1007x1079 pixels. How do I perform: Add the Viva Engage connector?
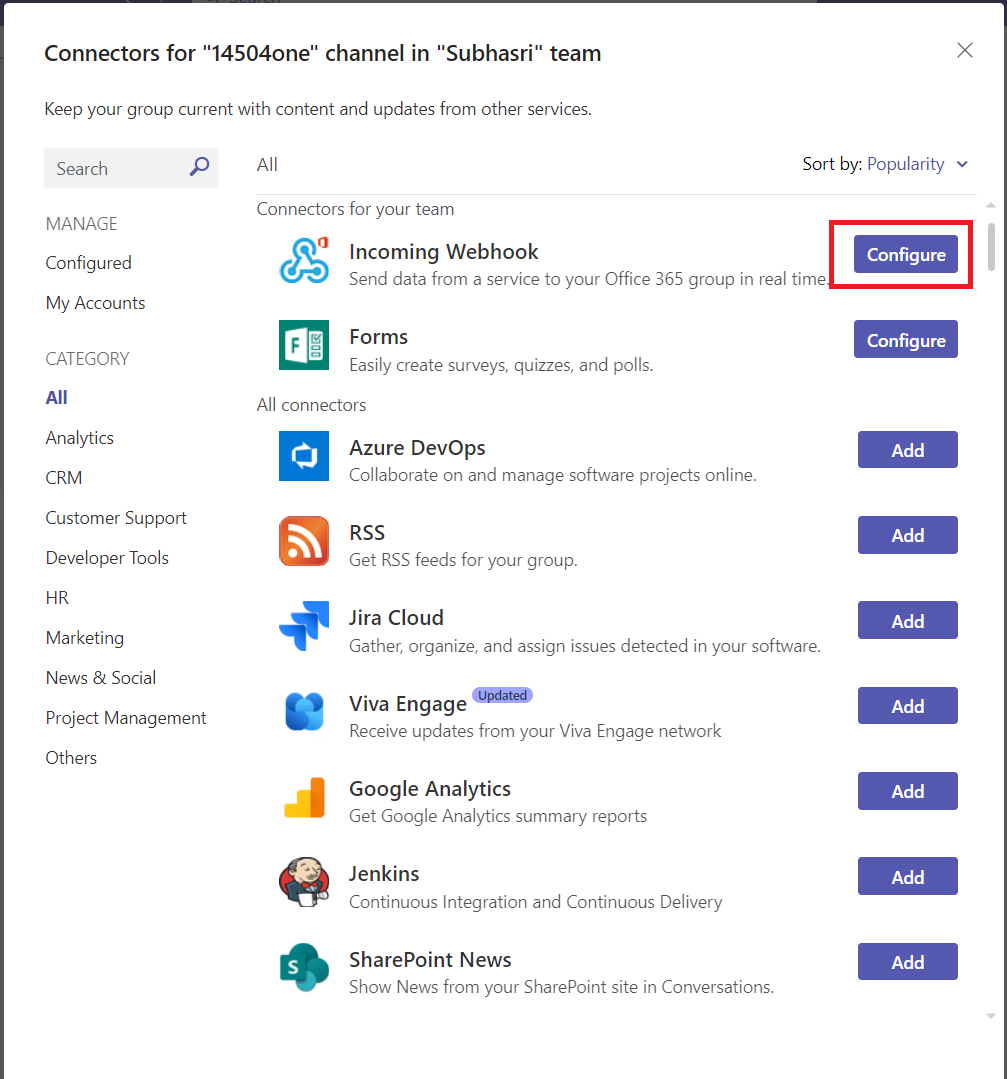[907, 705]
